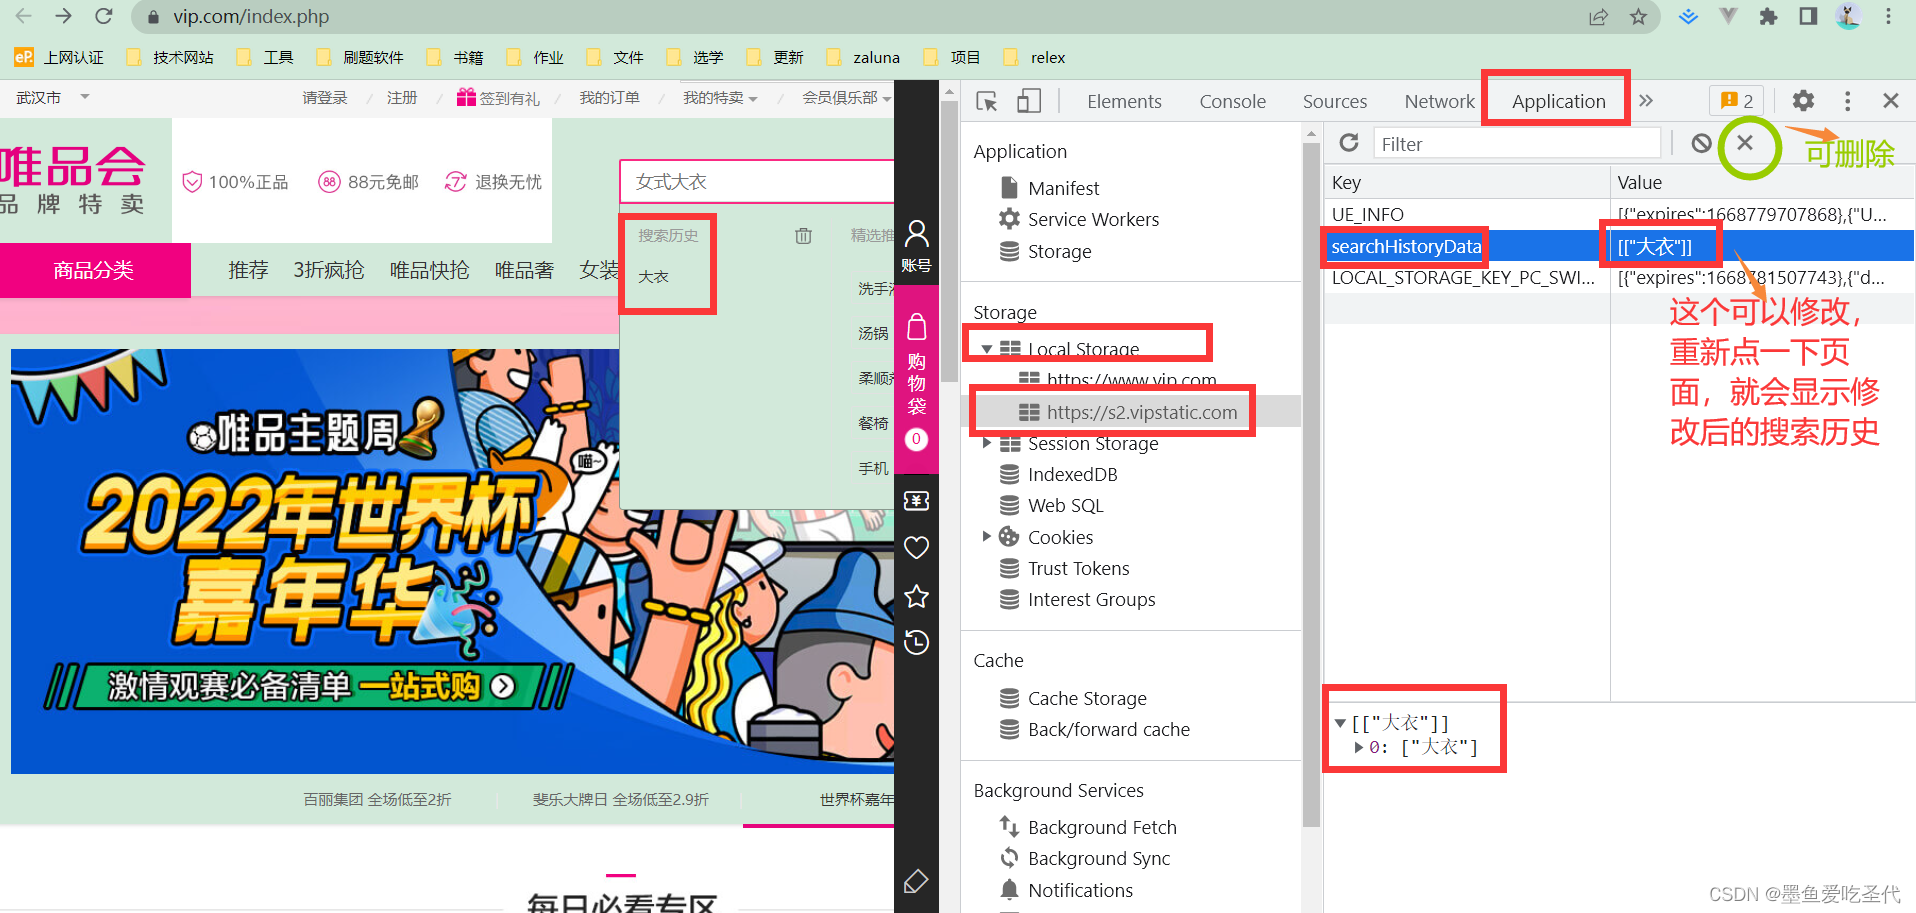Open the 武汉市 city dropdown

tap(52, 97)
